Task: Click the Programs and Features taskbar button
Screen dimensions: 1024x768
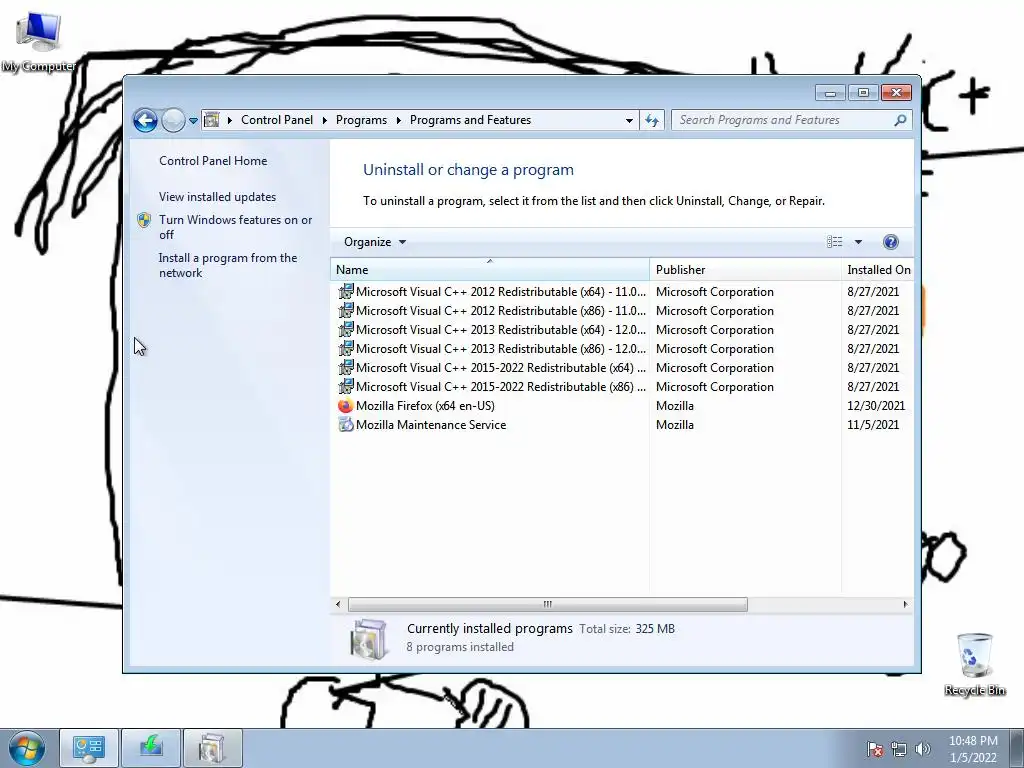Action: (212, 748)
